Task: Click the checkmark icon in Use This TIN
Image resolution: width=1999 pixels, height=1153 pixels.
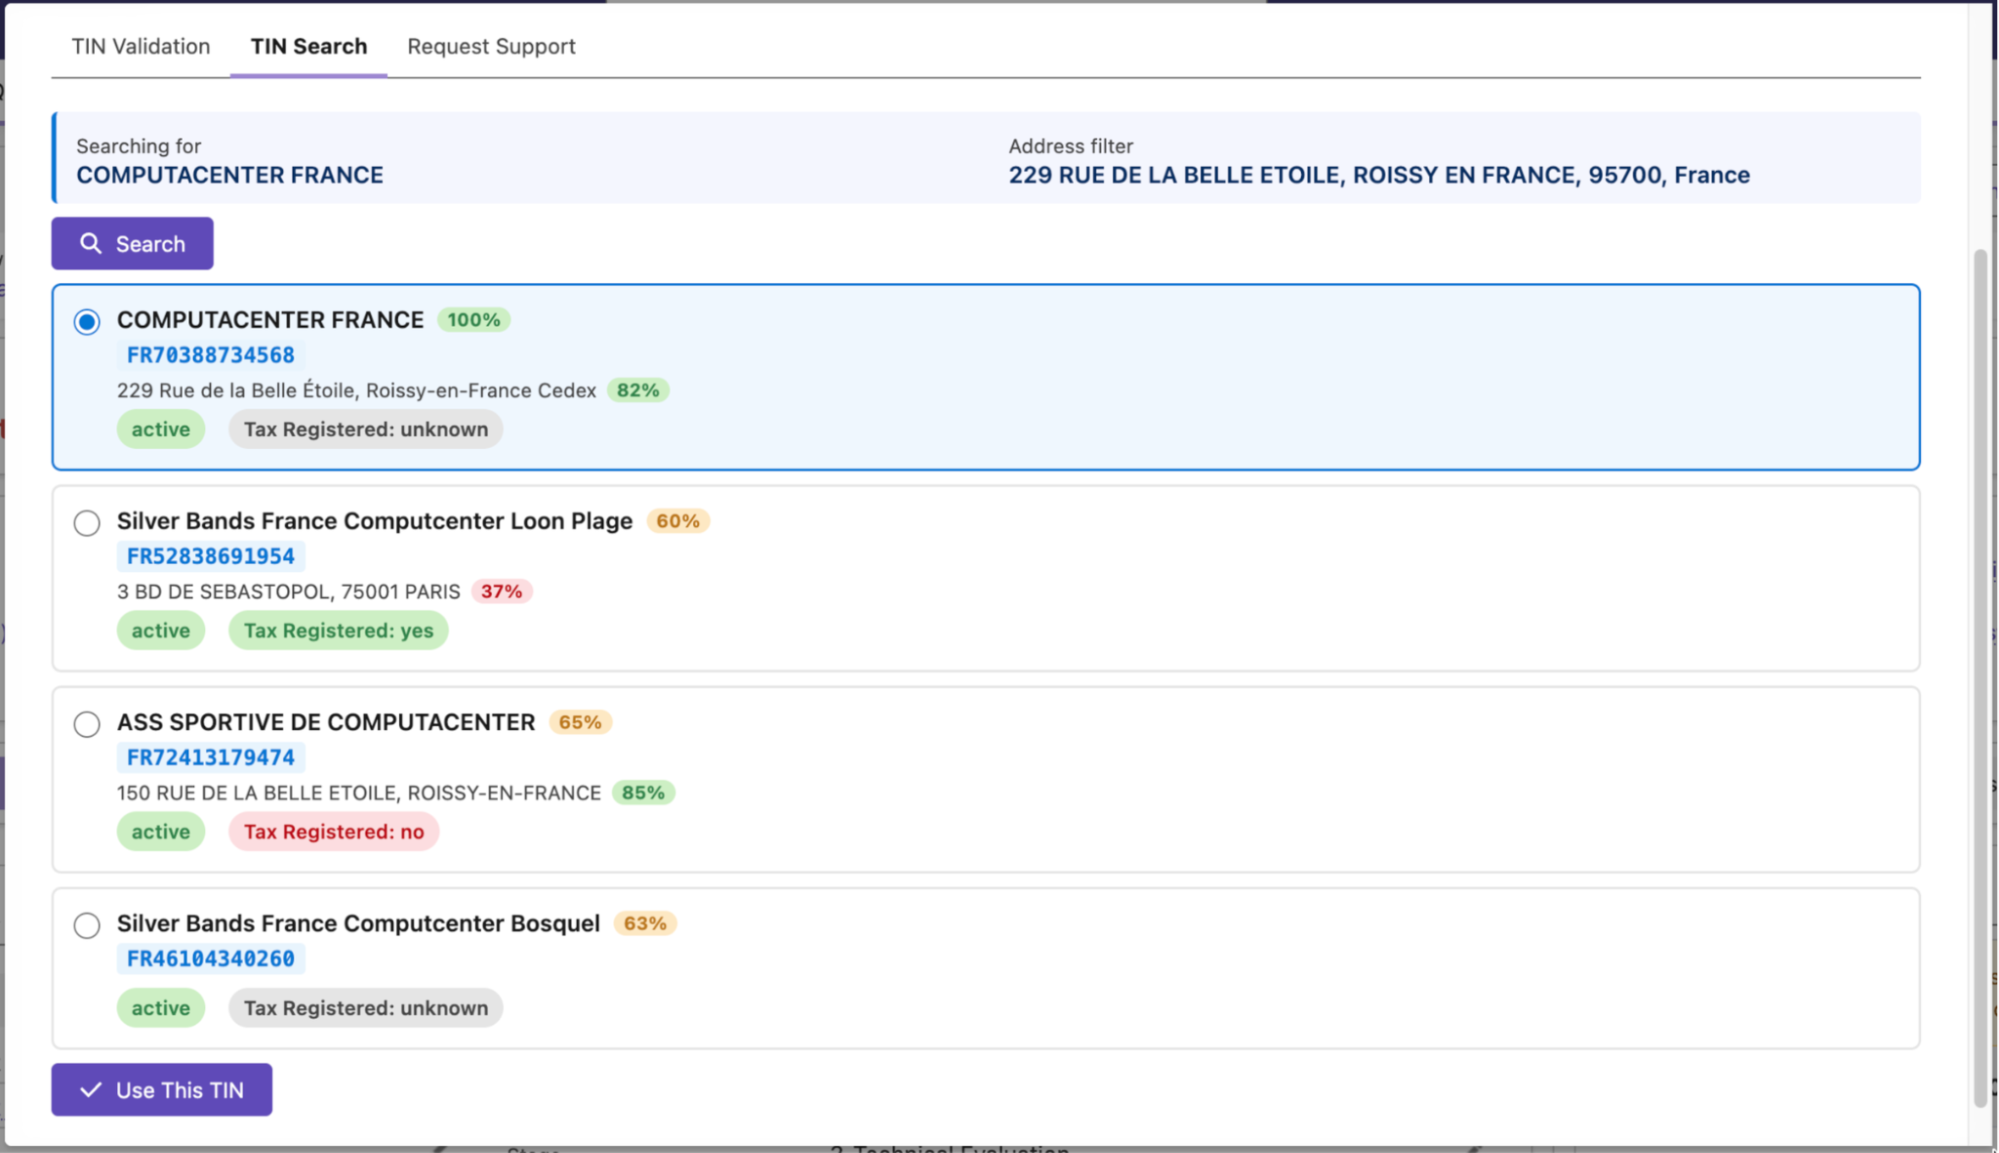Action: coord(91,1090)
